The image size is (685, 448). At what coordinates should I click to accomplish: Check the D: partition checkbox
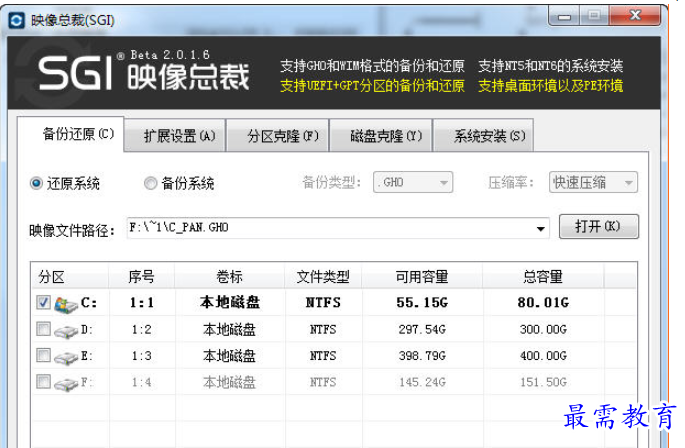[x=43, y=329]
